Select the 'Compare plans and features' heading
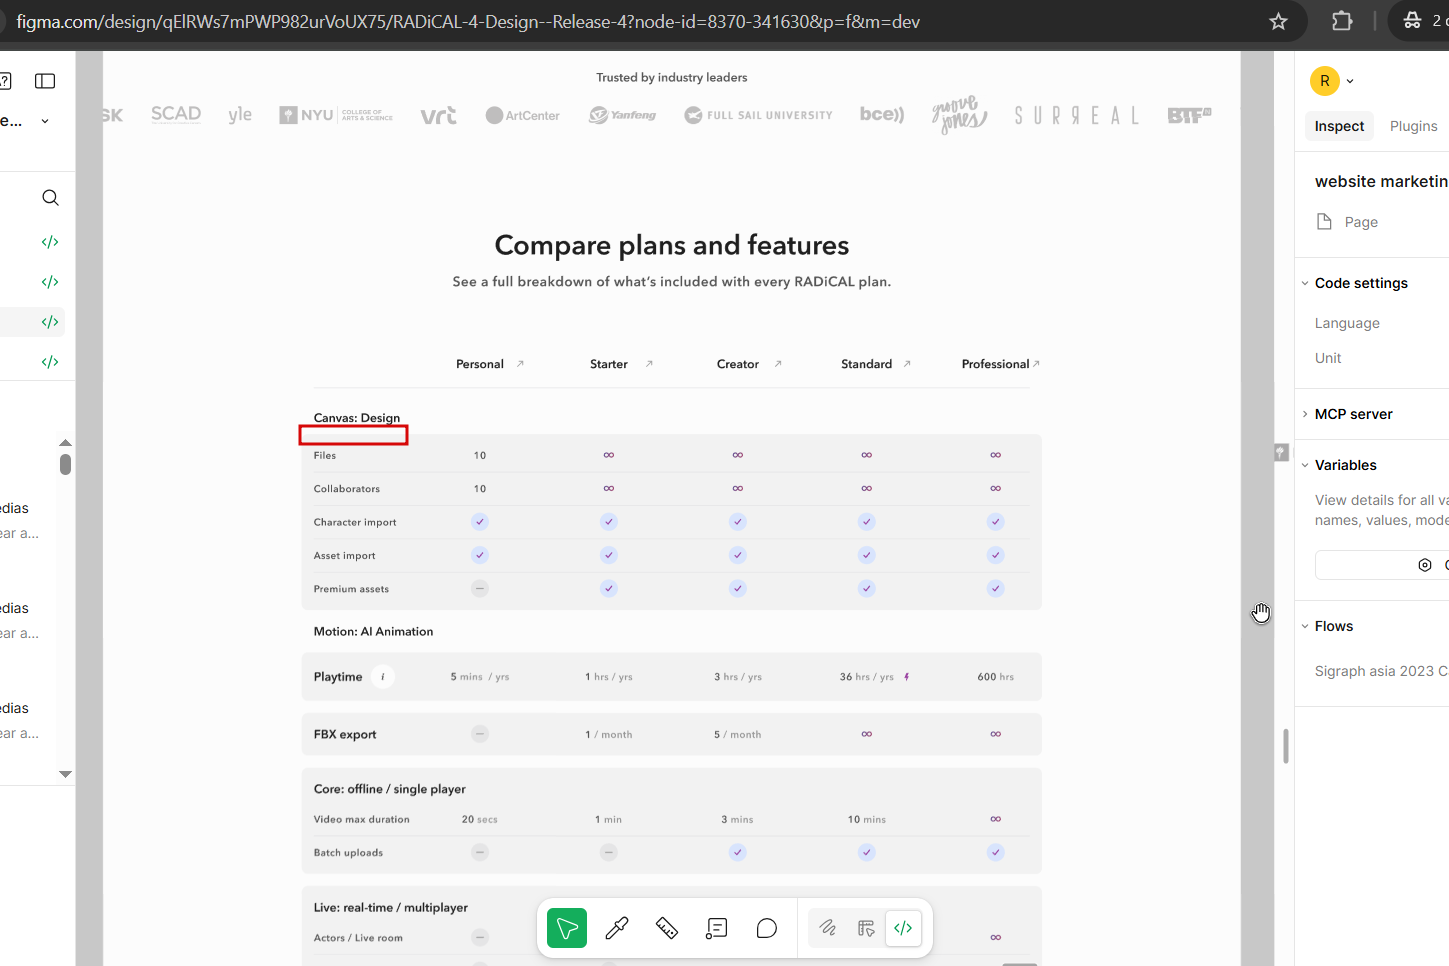This screenshot has height=966, width=1449. (x=672, y=245)
